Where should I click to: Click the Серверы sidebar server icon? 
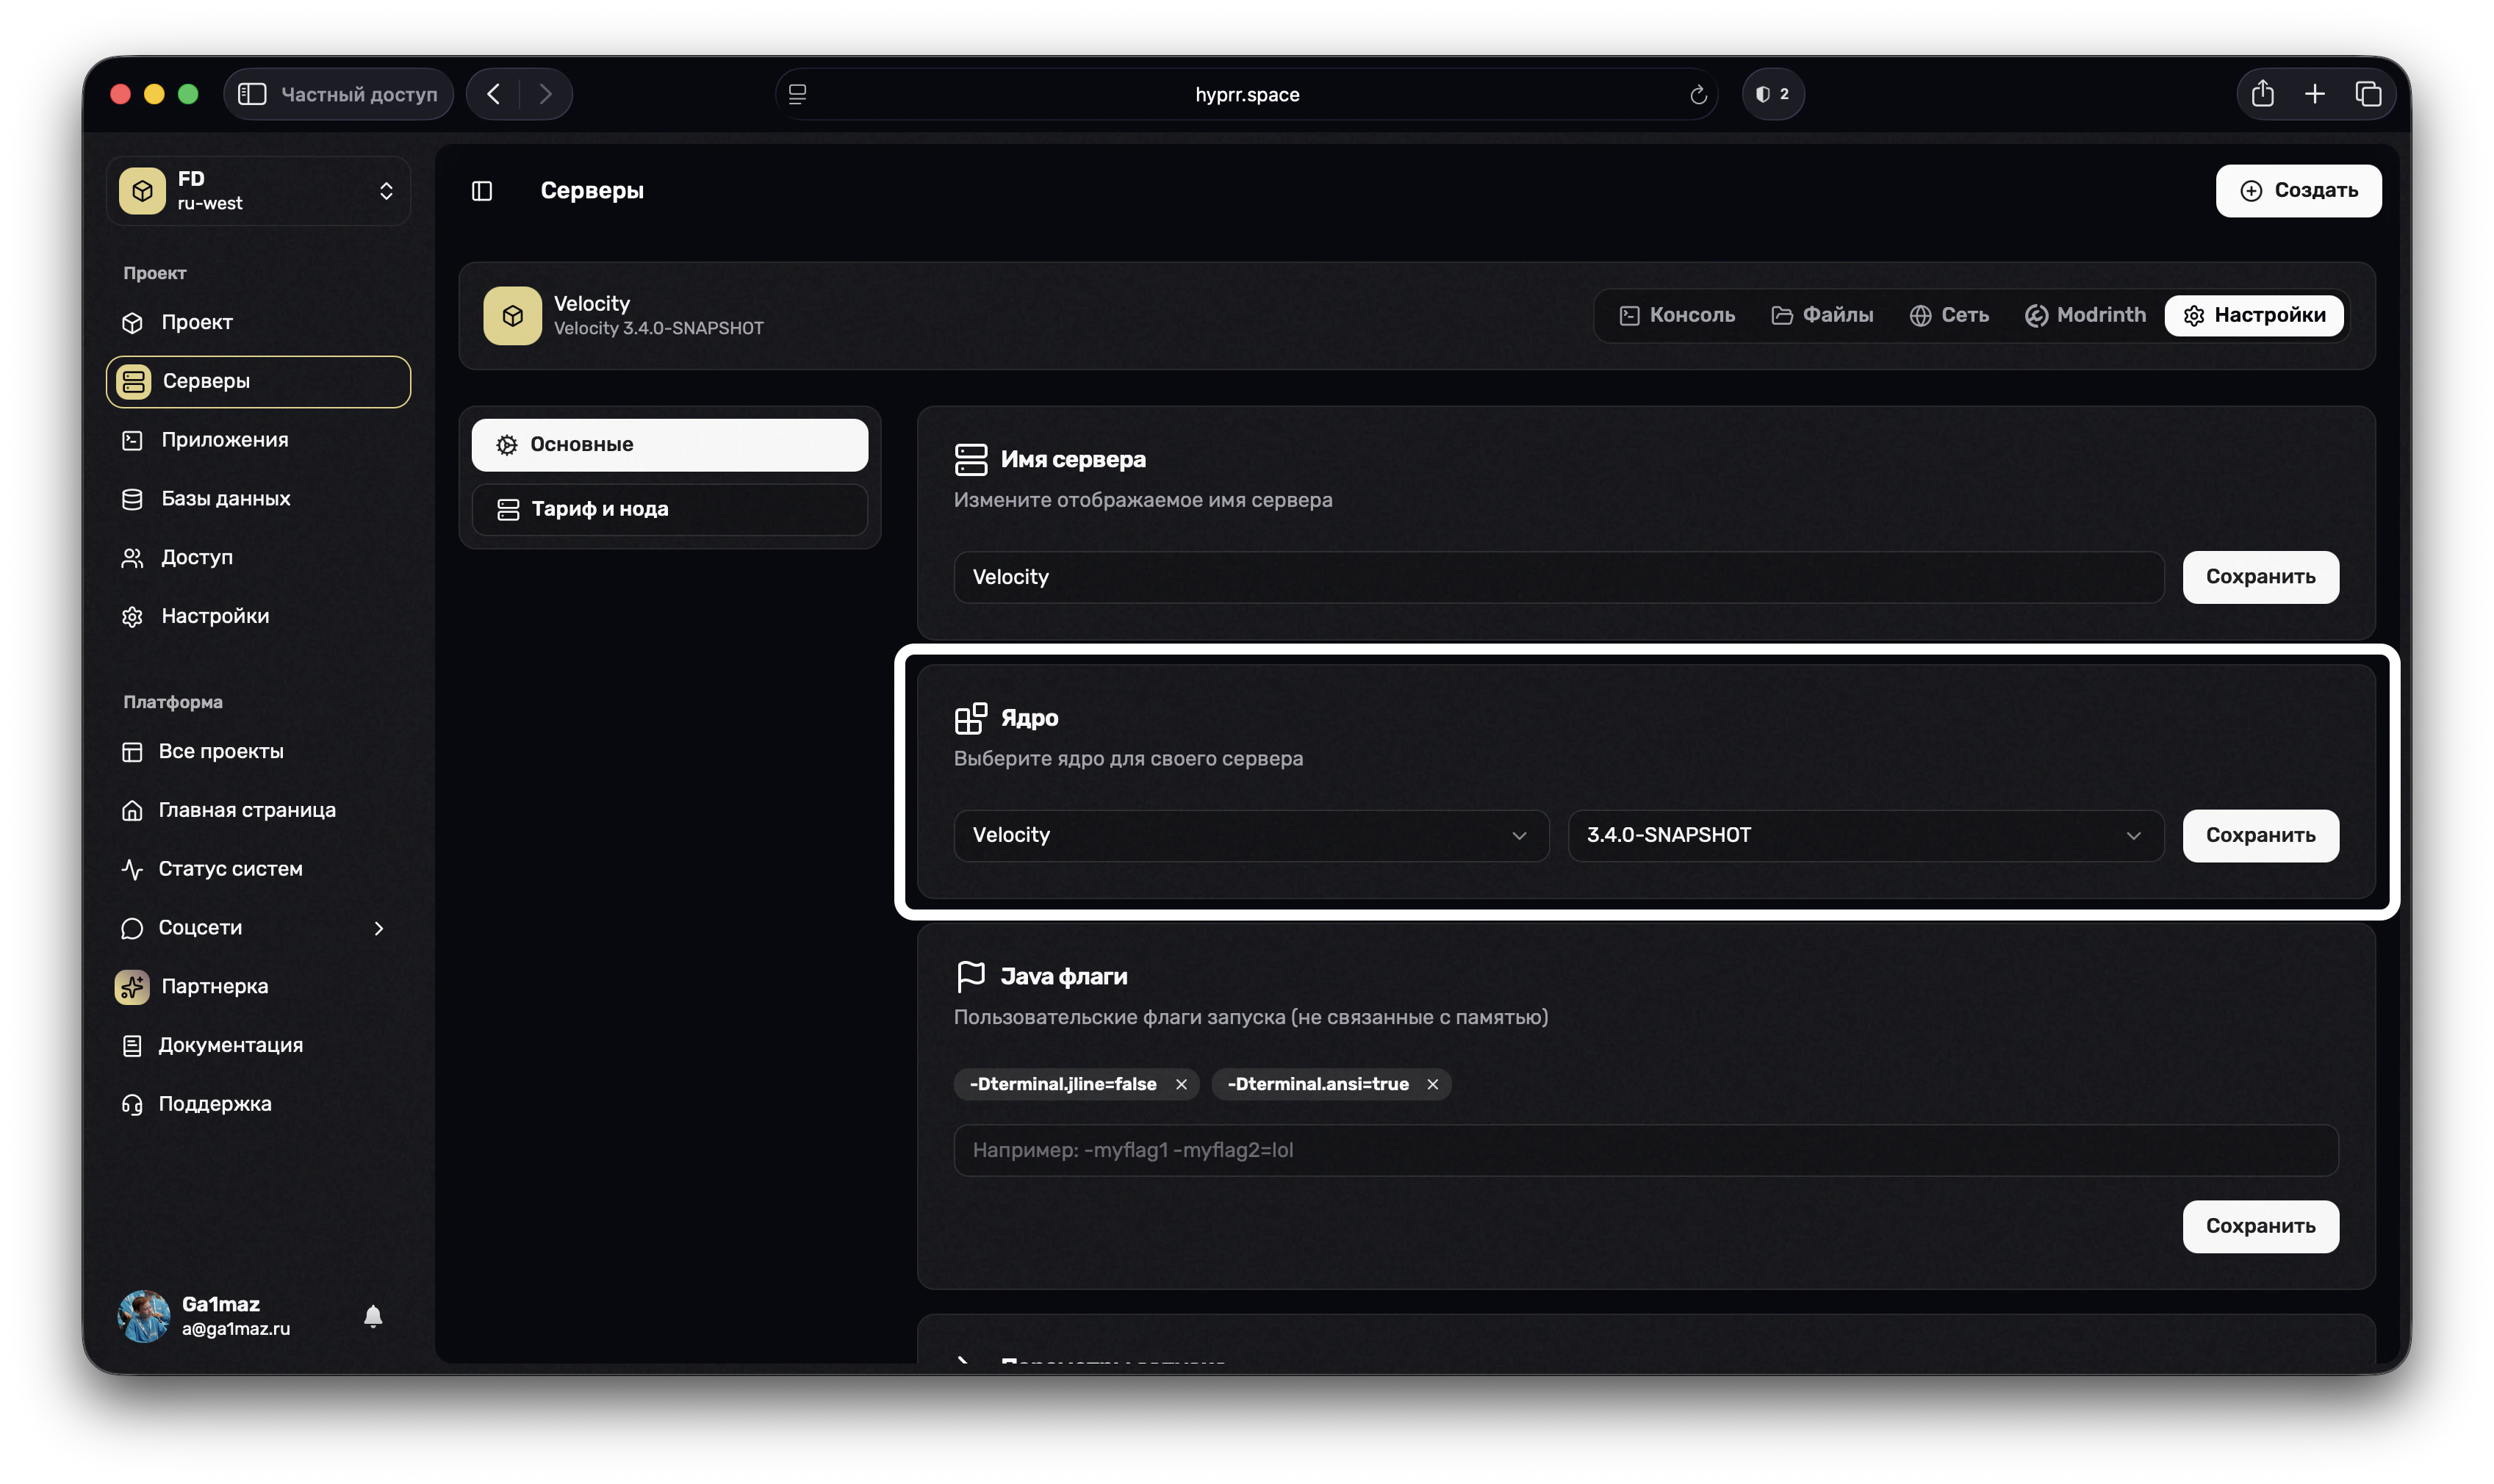pos(133,381)
